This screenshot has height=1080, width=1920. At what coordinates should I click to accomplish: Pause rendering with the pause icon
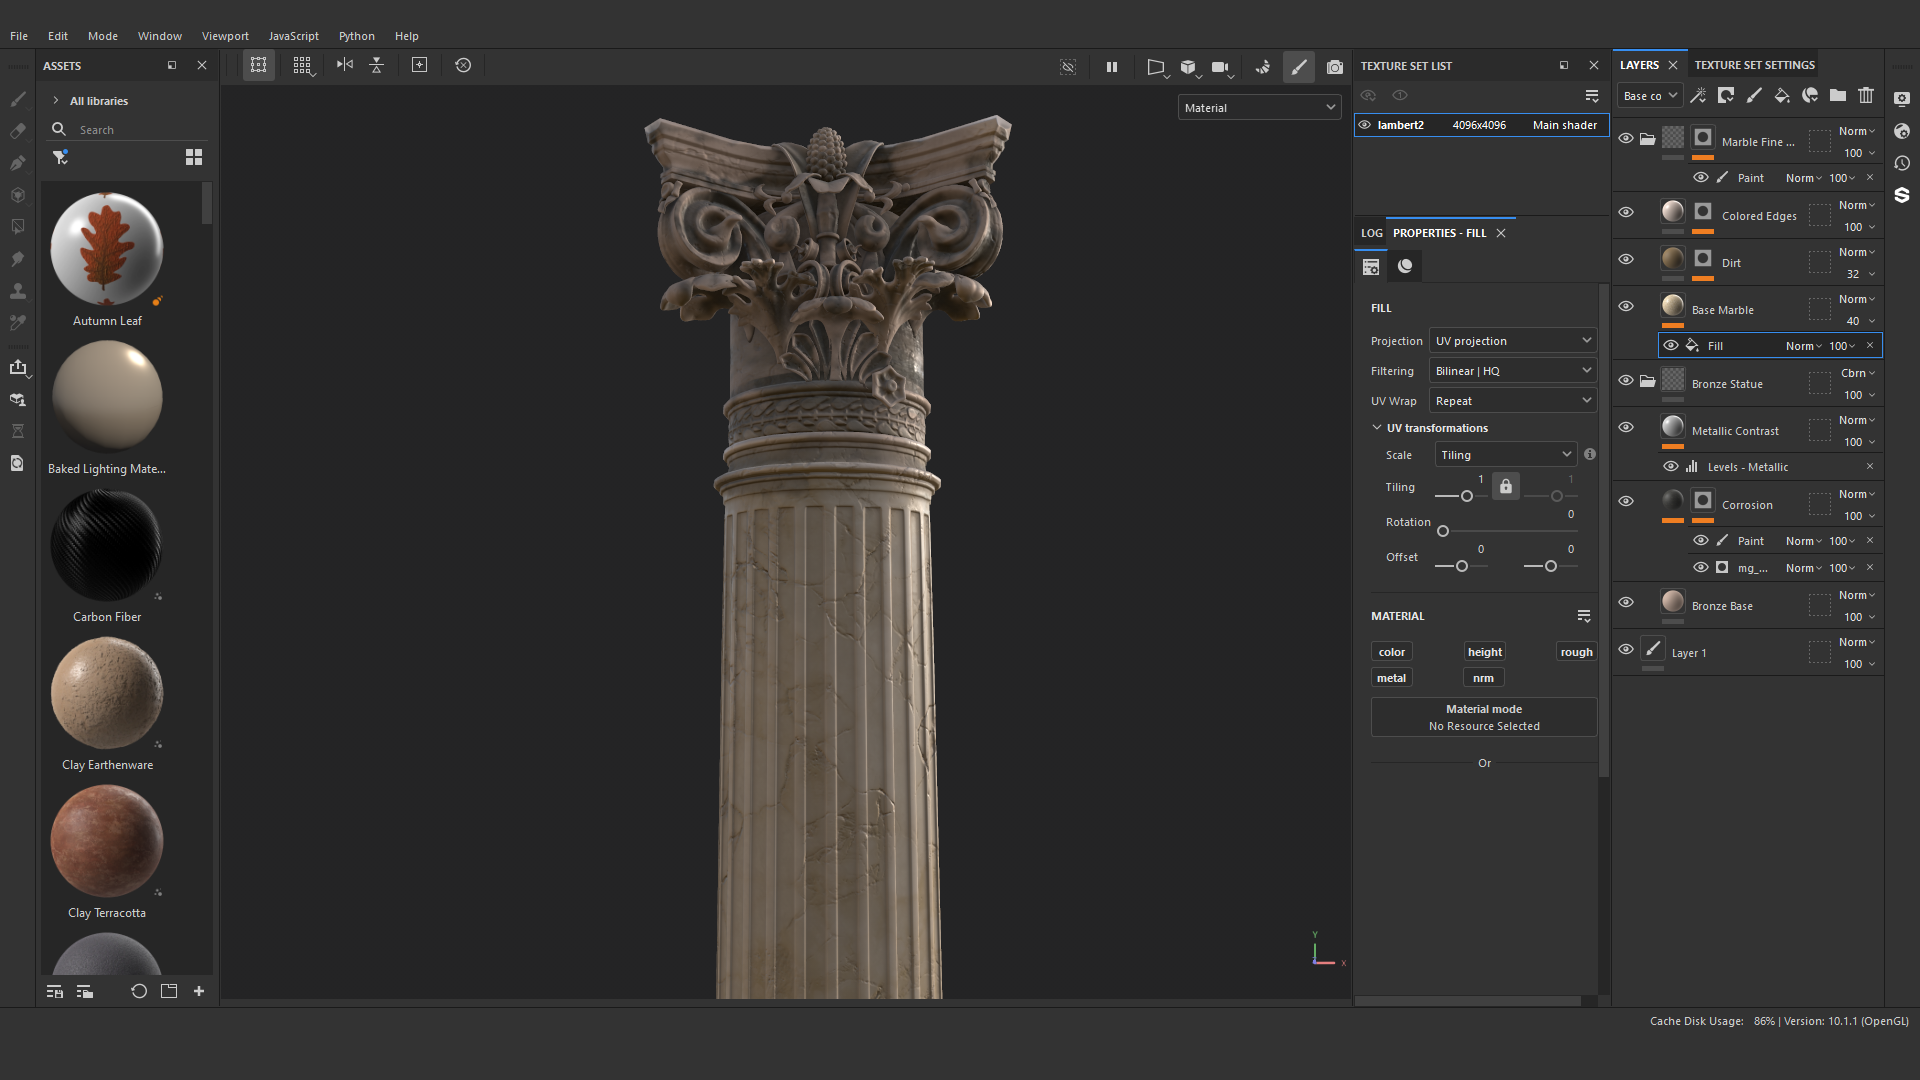click(x=1111, y=67)
